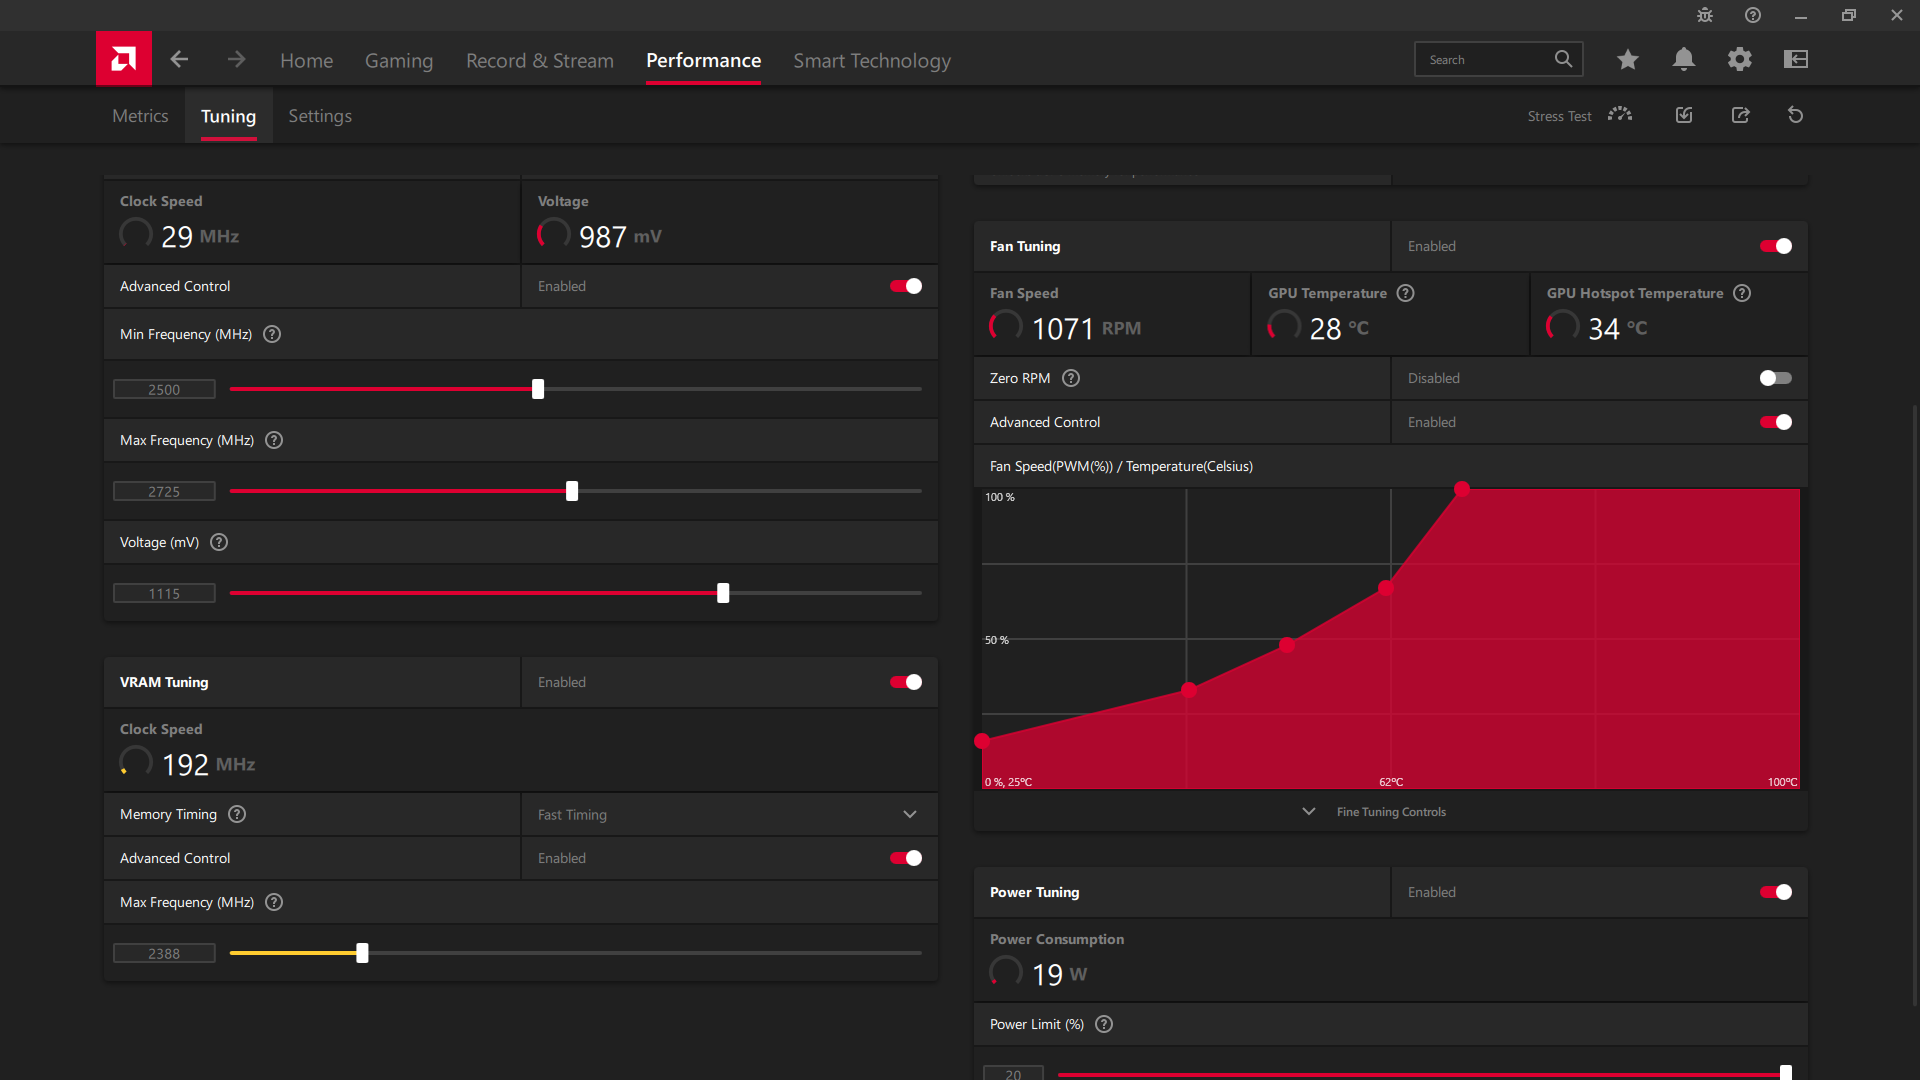Toggle the sidebar panel icon
Image resolution: width=1920 pixels, height=1080 pixels.
point(1796,59)
